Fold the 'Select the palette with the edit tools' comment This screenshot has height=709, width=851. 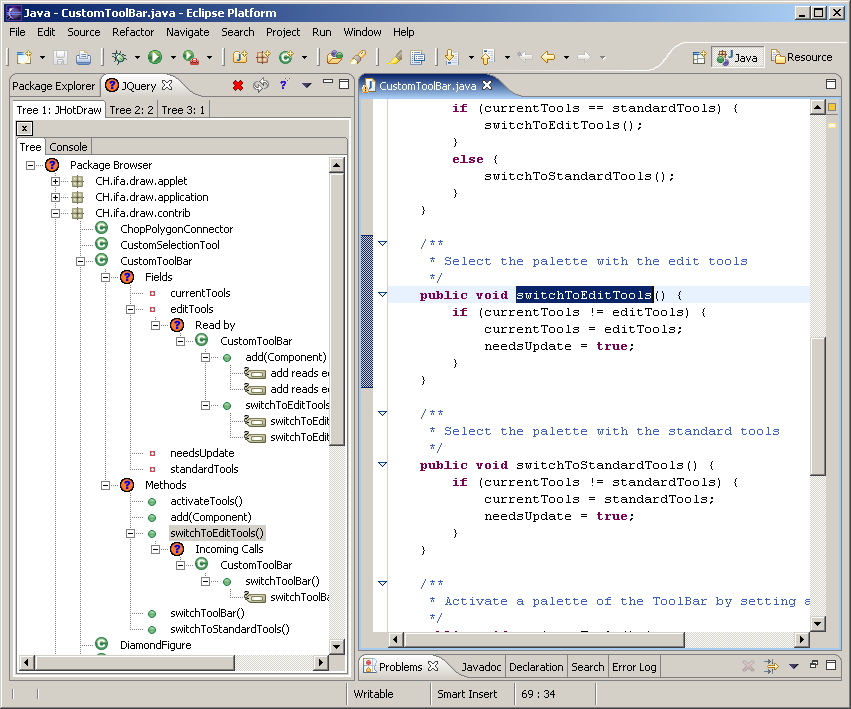[x=382, y=243]
